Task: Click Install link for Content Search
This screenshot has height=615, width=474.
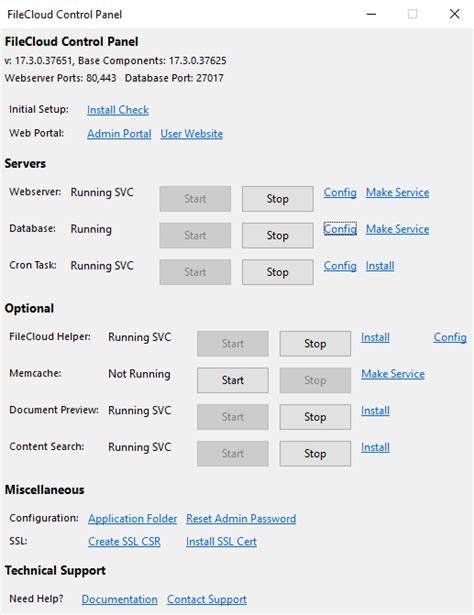Action: coord(375,448)
